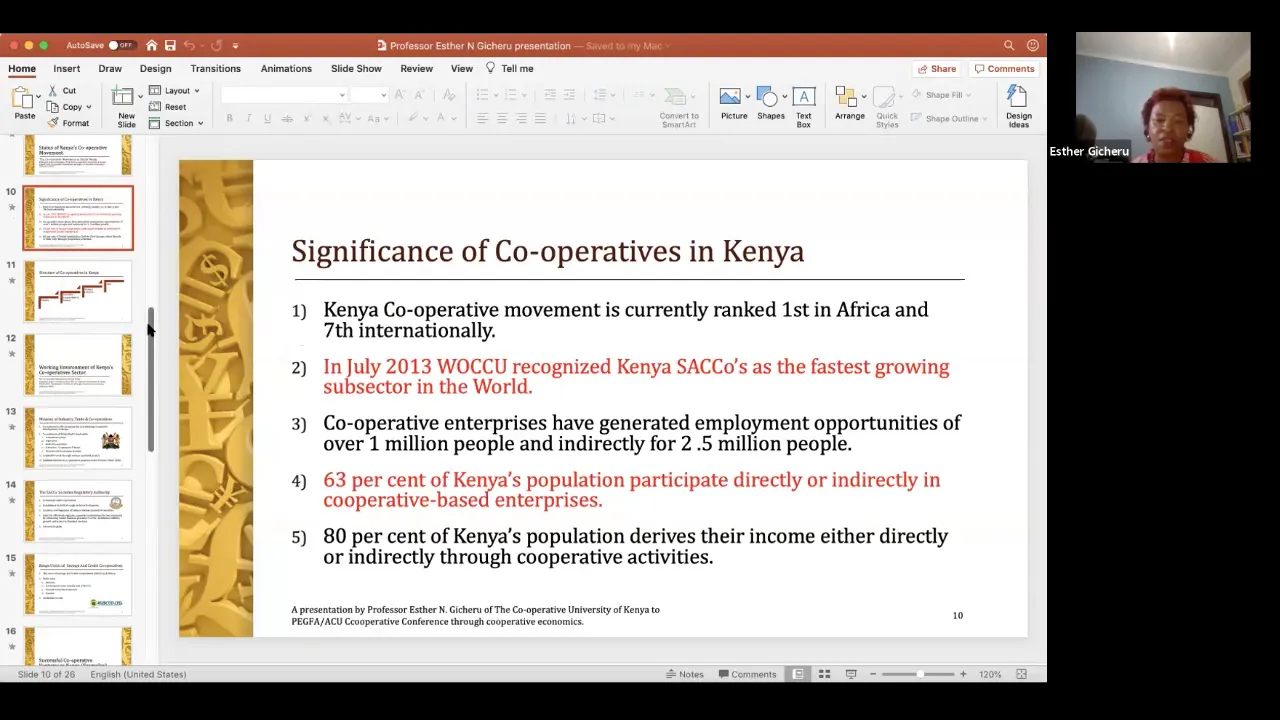This screenshot has height=720, width=1280.
Task: Switch to Normal view icon
Action: tap(798, 674)
